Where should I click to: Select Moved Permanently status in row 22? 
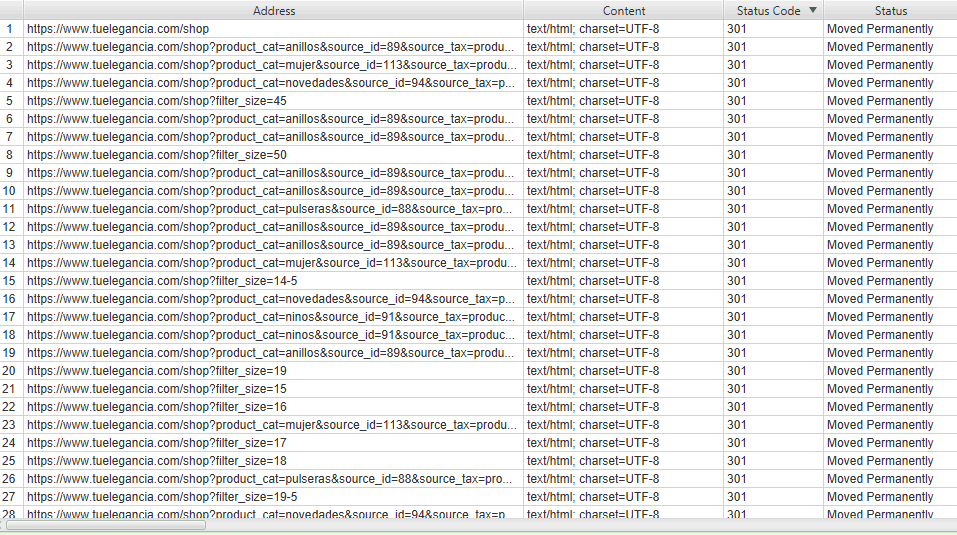point(880,407)
